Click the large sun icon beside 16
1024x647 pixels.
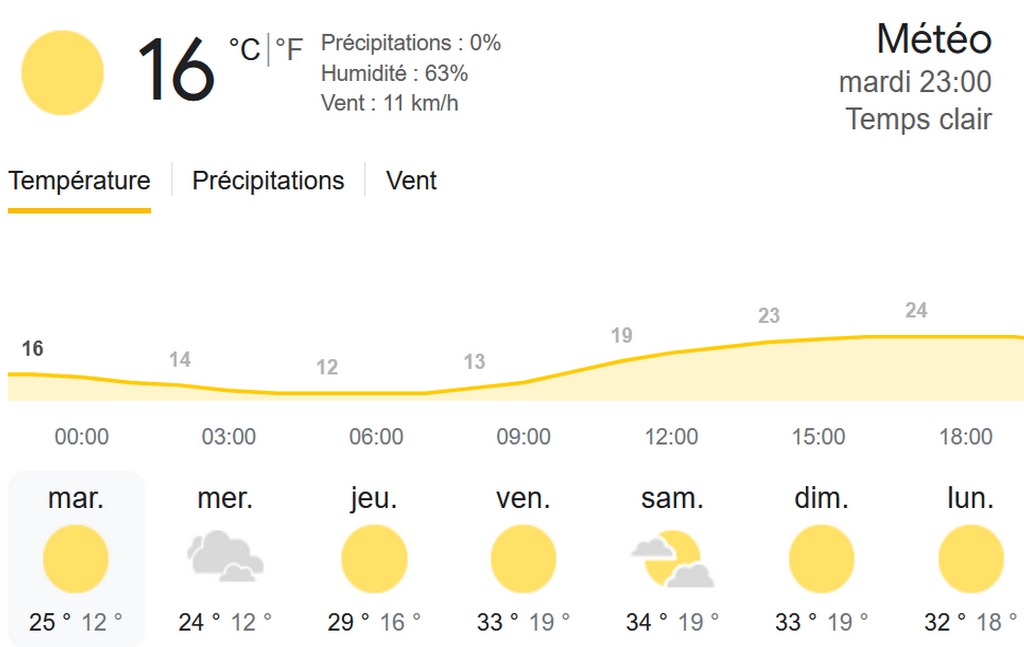point(62,72)
